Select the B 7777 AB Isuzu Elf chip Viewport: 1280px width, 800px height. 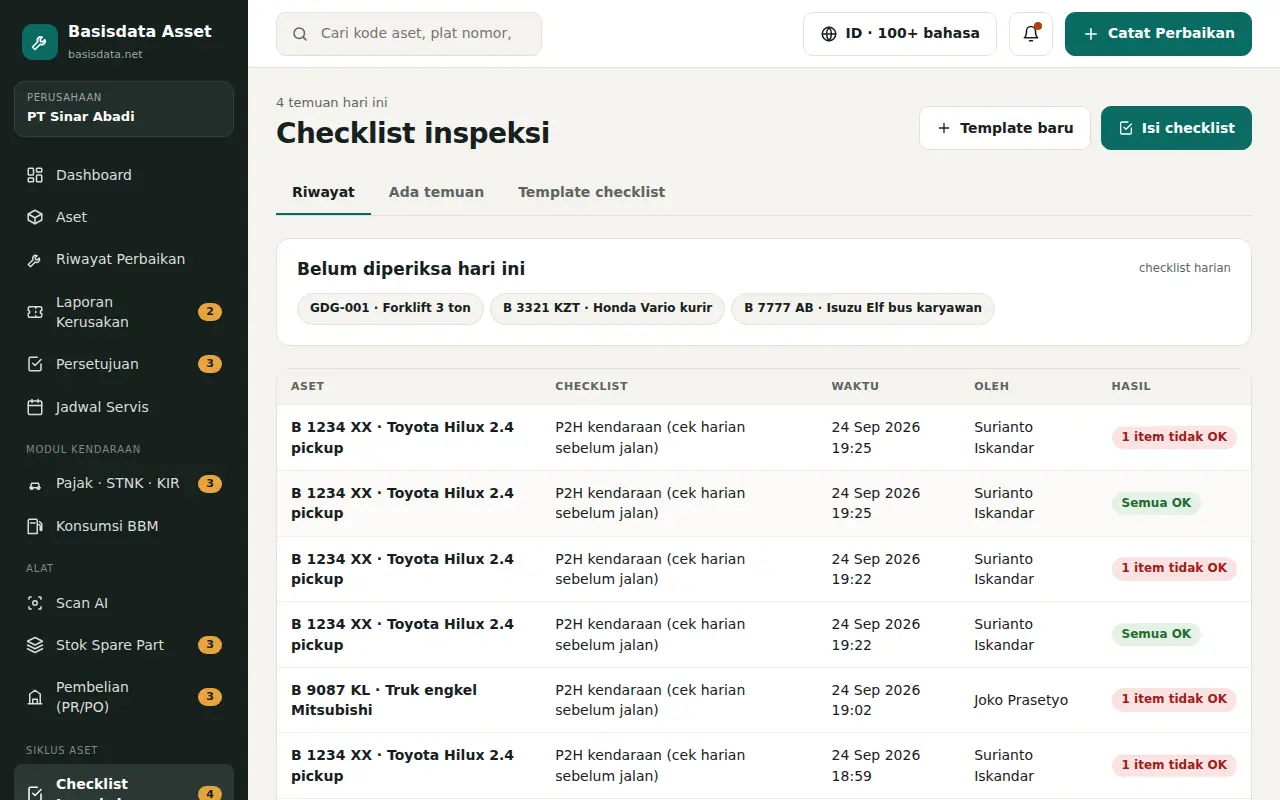point(863,308)
